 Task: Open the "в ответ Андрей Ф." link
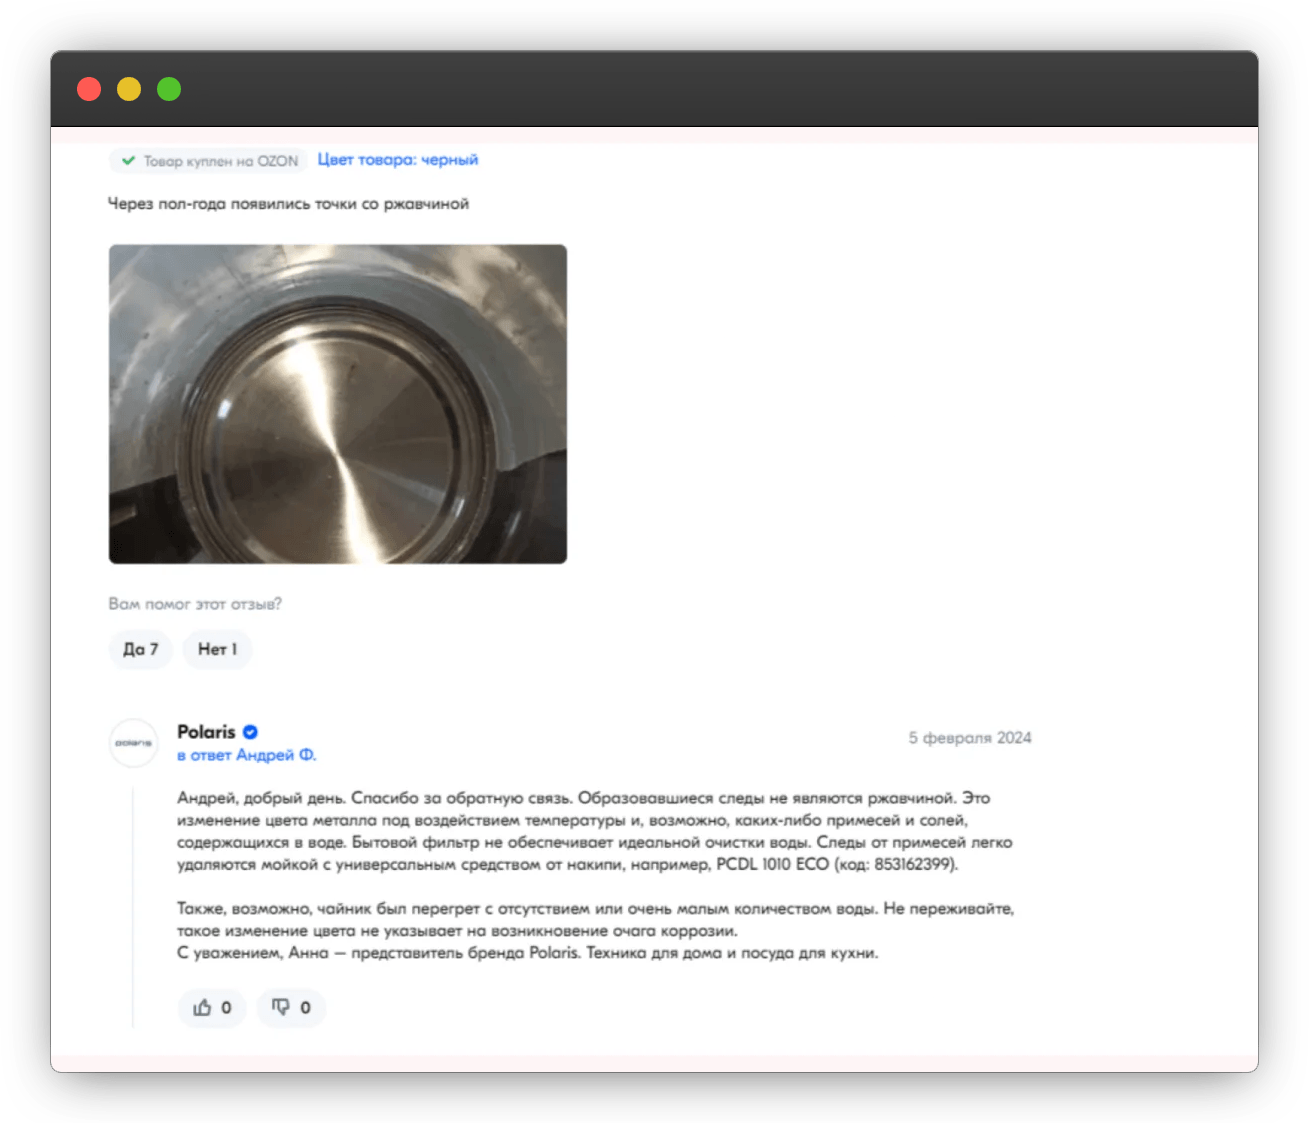247,755
